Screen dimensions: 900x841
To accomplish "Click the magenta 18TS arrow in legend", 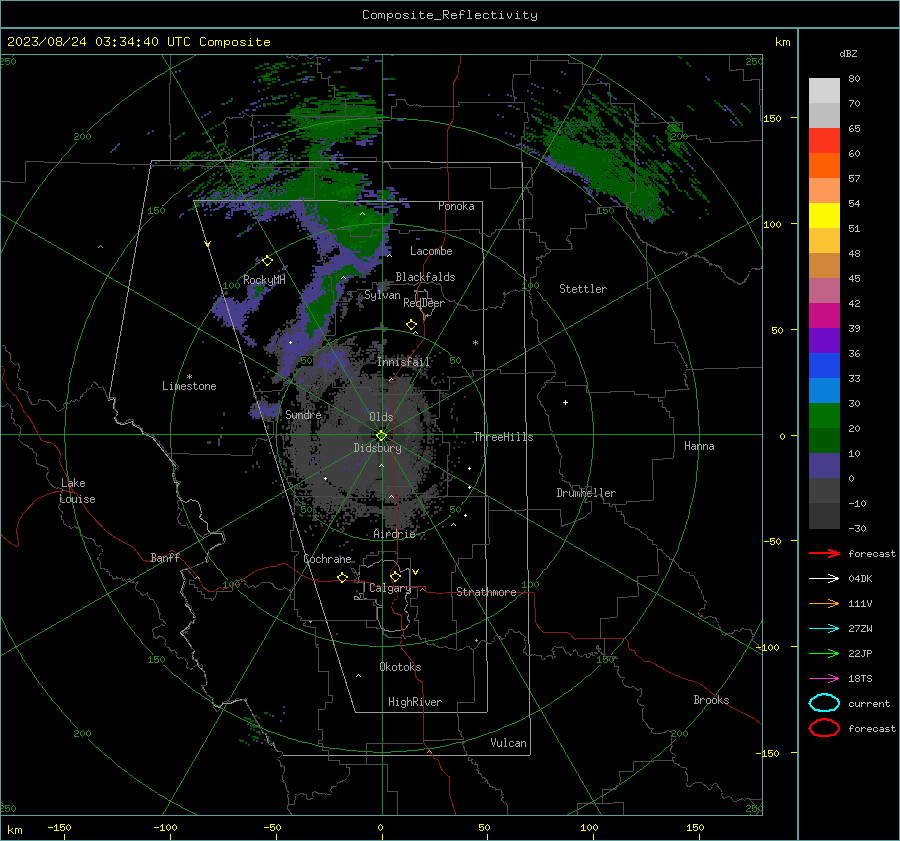I will pos(824,679).
